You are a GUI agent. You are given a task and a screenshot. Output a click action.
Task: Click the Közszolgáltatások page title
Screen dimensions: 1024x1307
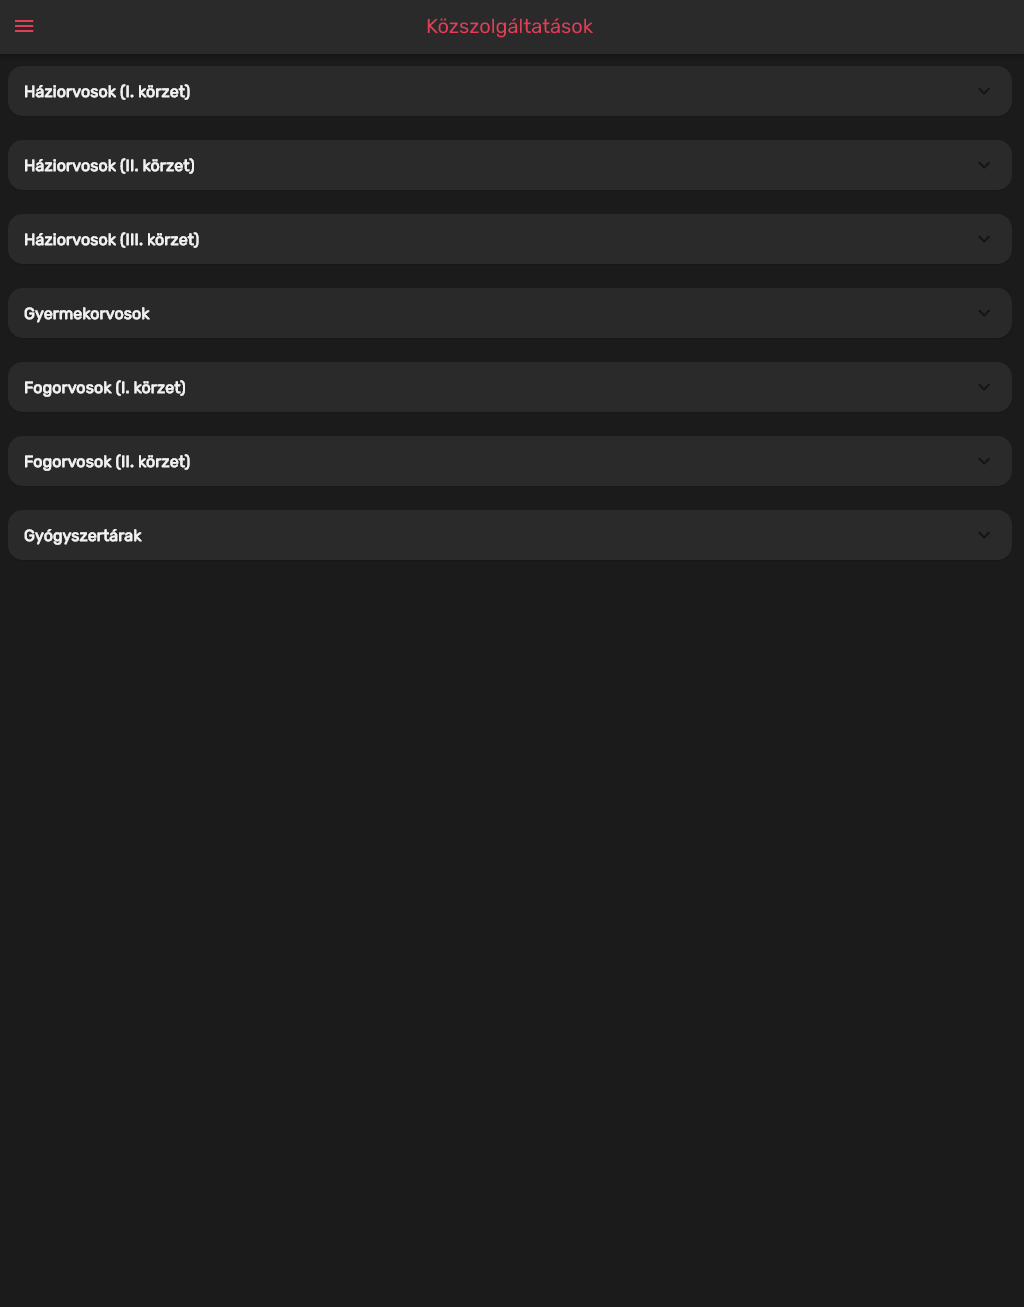tap(510, 27)
